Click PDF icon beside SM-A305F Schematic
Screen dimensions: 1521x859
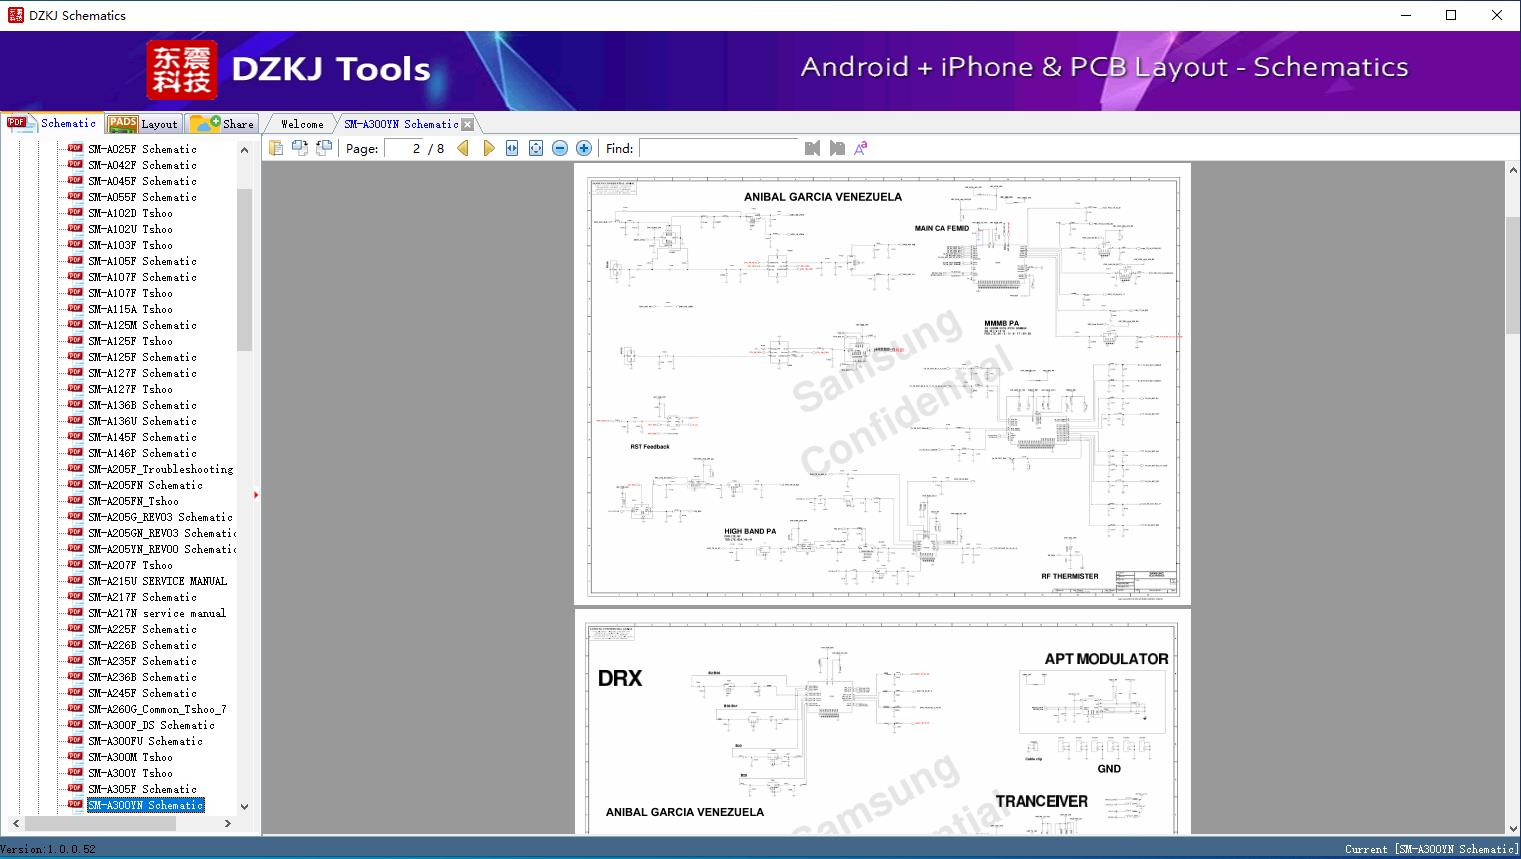(x=75, y=789)
